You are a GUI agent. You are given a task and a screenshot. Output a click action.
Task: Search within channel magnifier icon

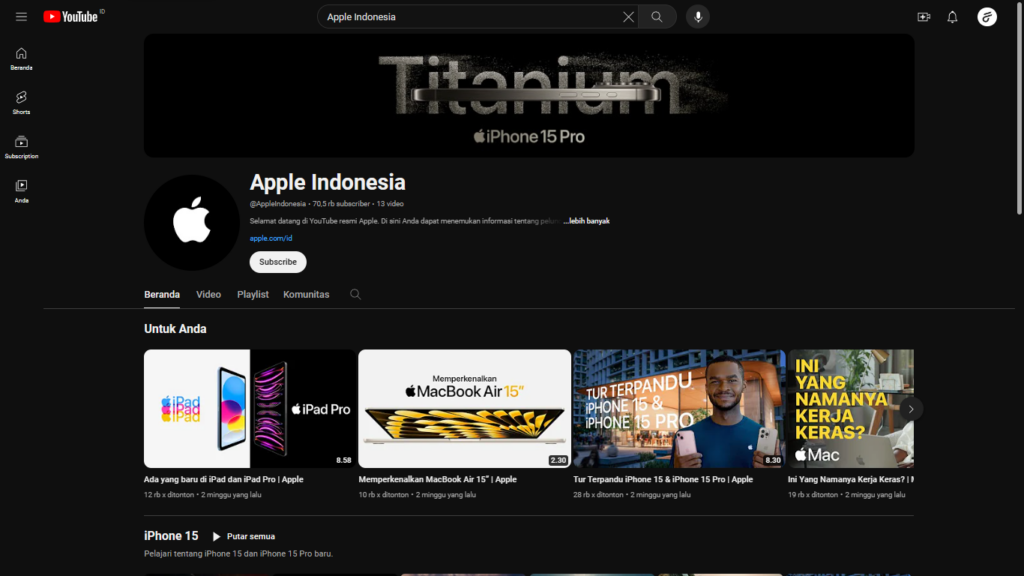click(355, 295)
